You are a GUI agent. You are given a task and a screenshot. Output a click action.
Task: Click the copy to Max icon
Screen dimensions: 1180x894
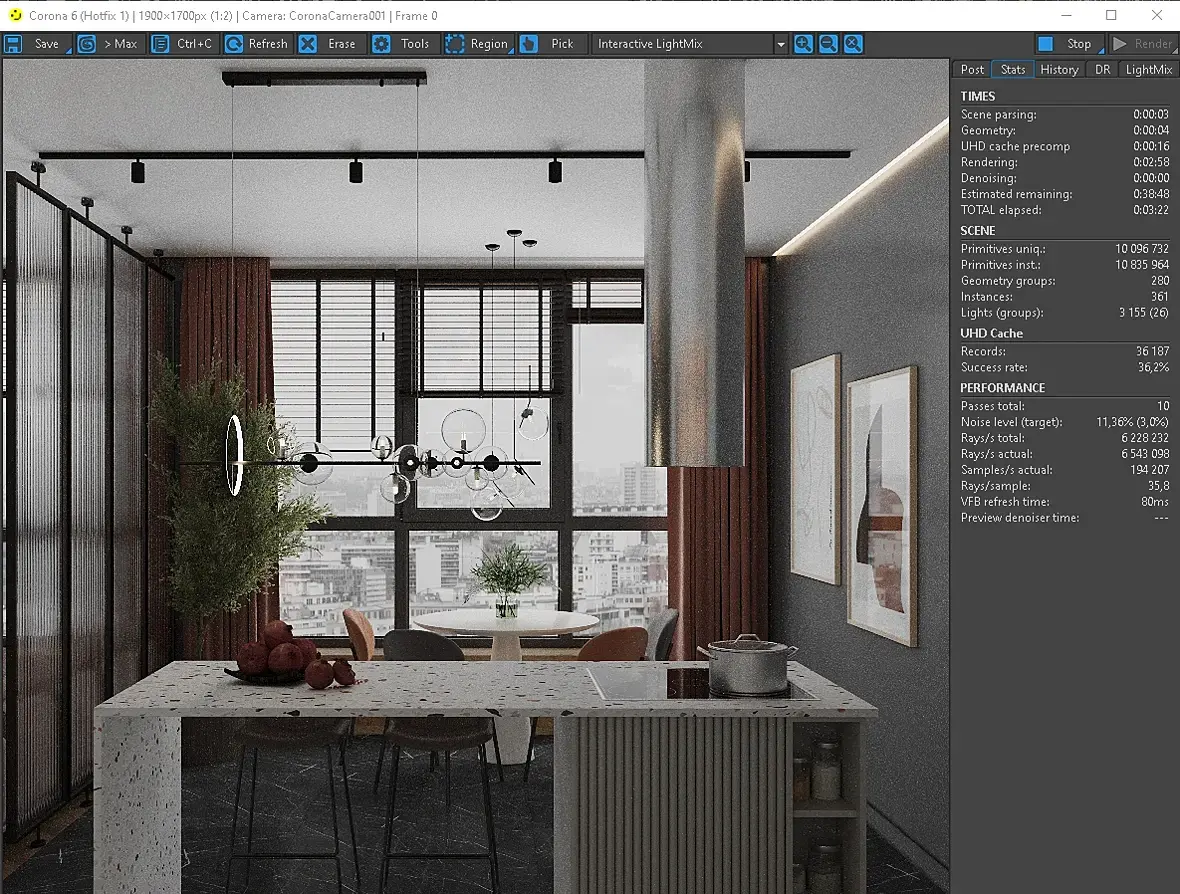(87, 44)
